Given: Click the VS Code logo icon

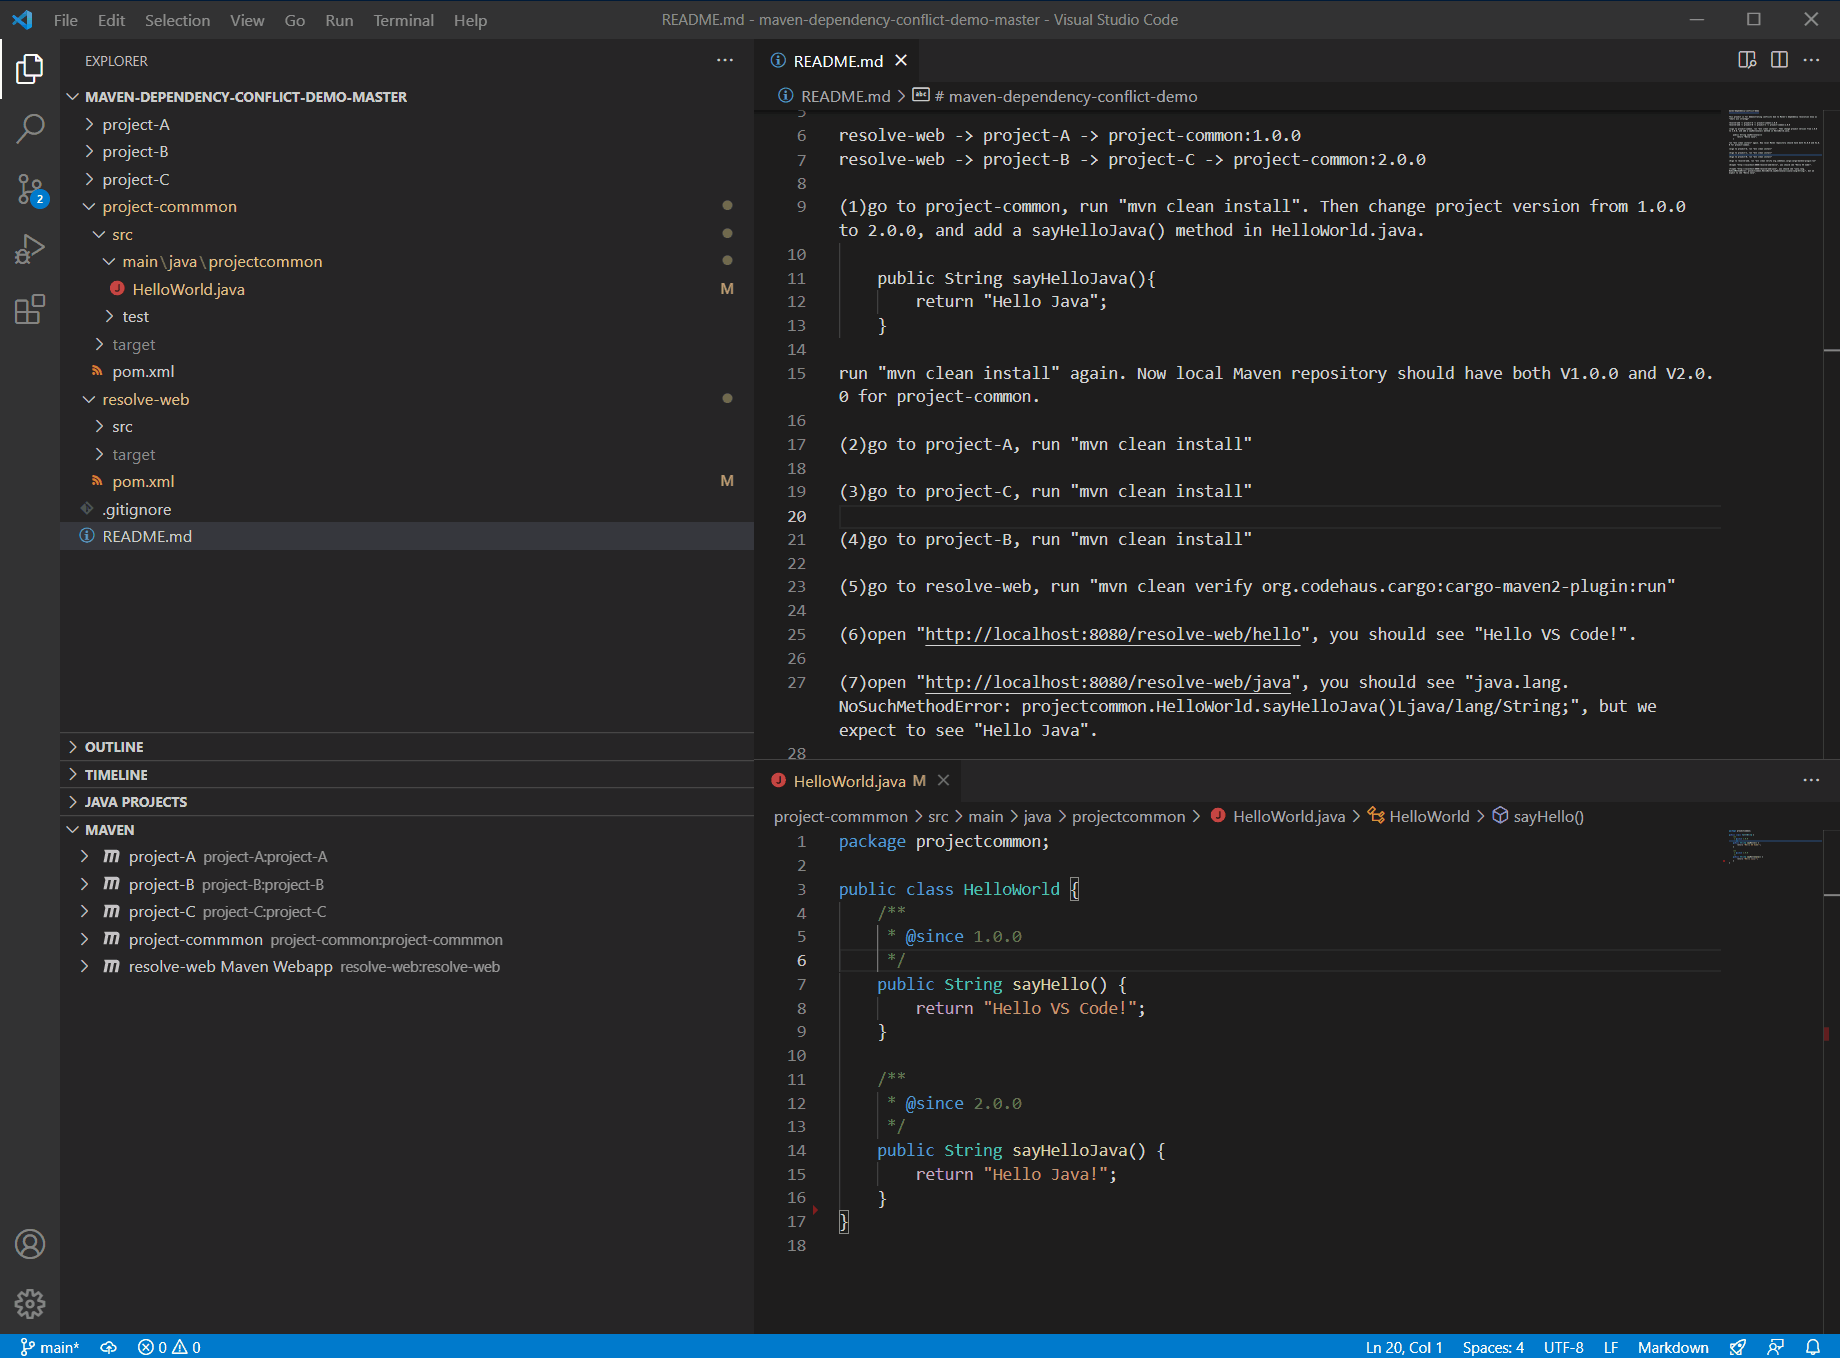Looking at the screenshot, I should click(22, 20).
